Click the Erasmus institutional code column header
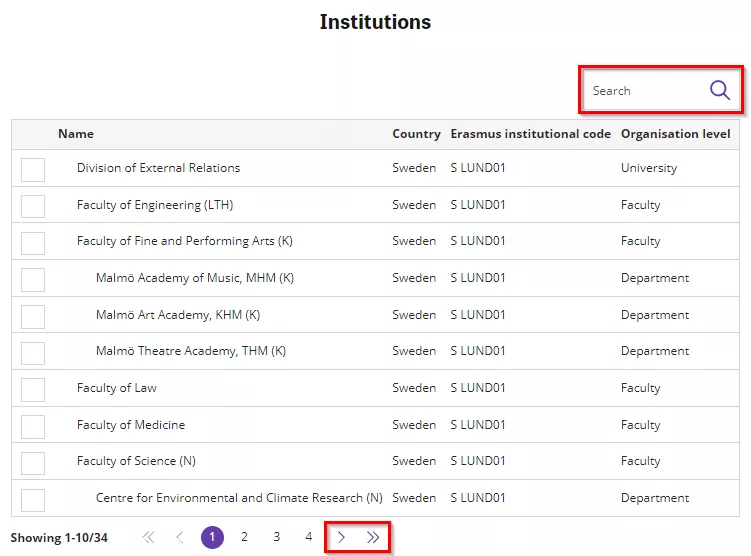This screenshot has height=556, width=751. 530,134
